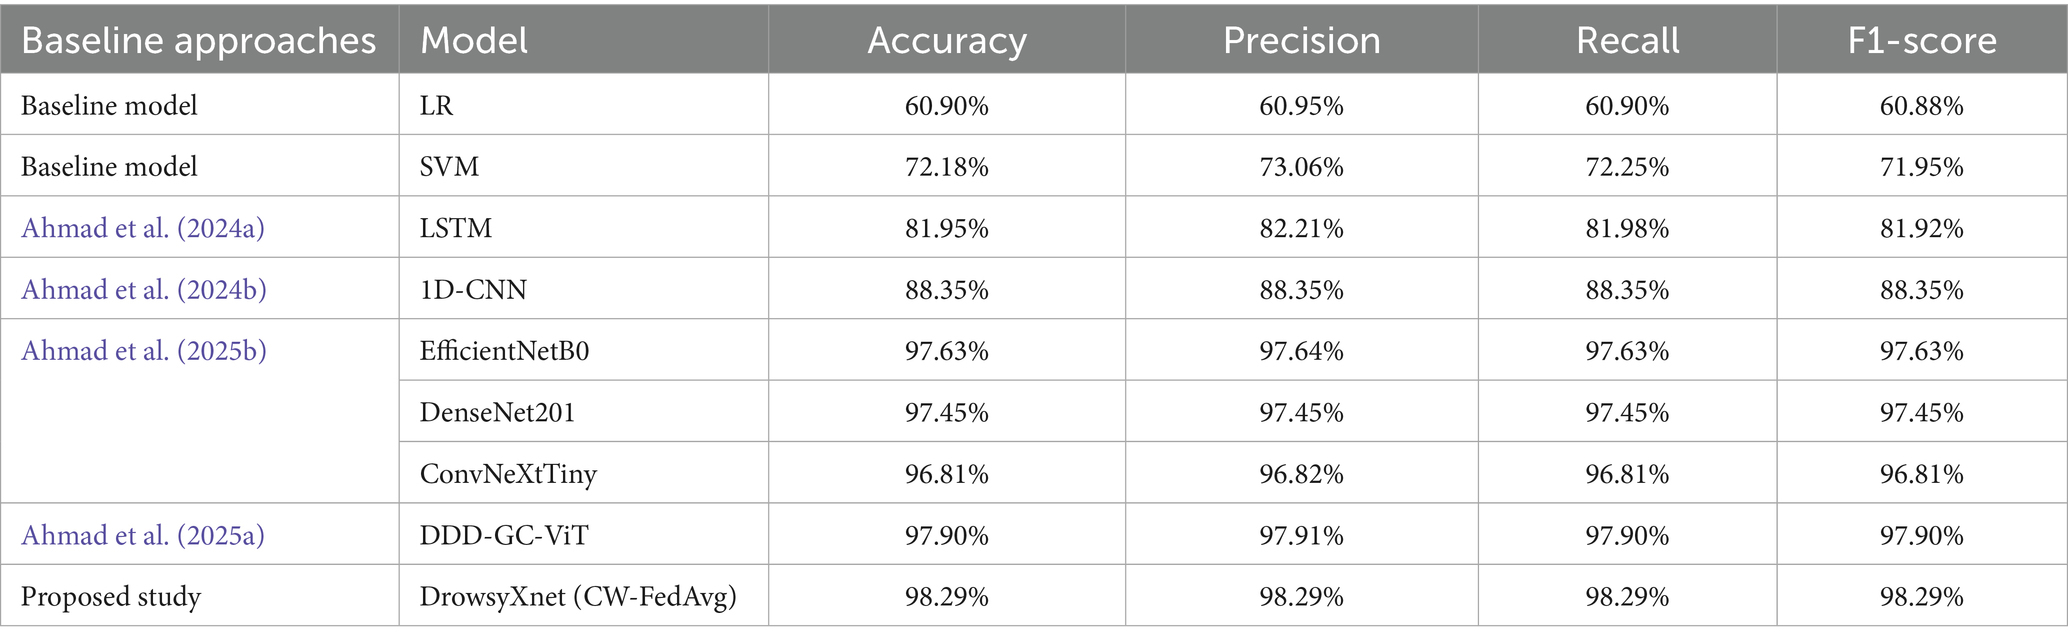Image resolution: width=2068 pixels, height=644 pixels.
Task: Open the Ahmad et al. (2024b) citation
Action: 144,290
